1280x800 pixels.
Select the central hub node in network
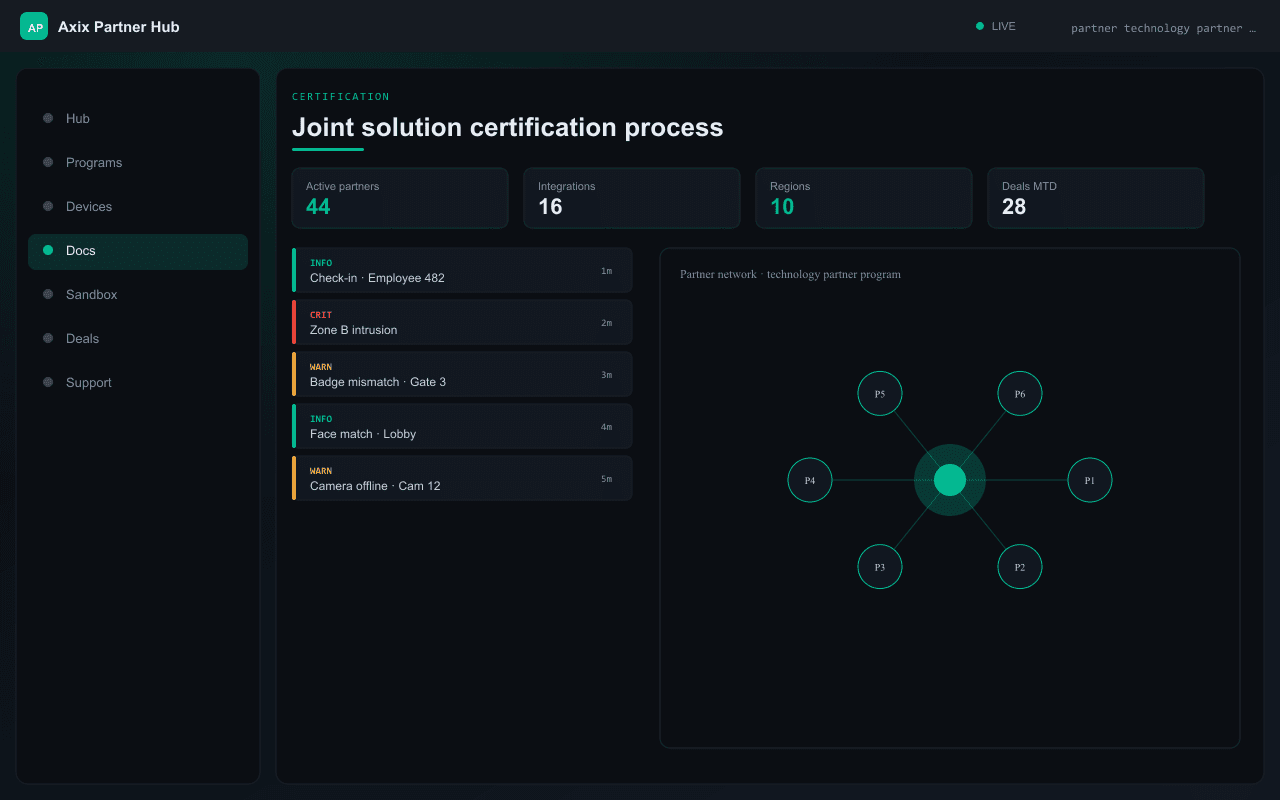click(x=950, y=480)
